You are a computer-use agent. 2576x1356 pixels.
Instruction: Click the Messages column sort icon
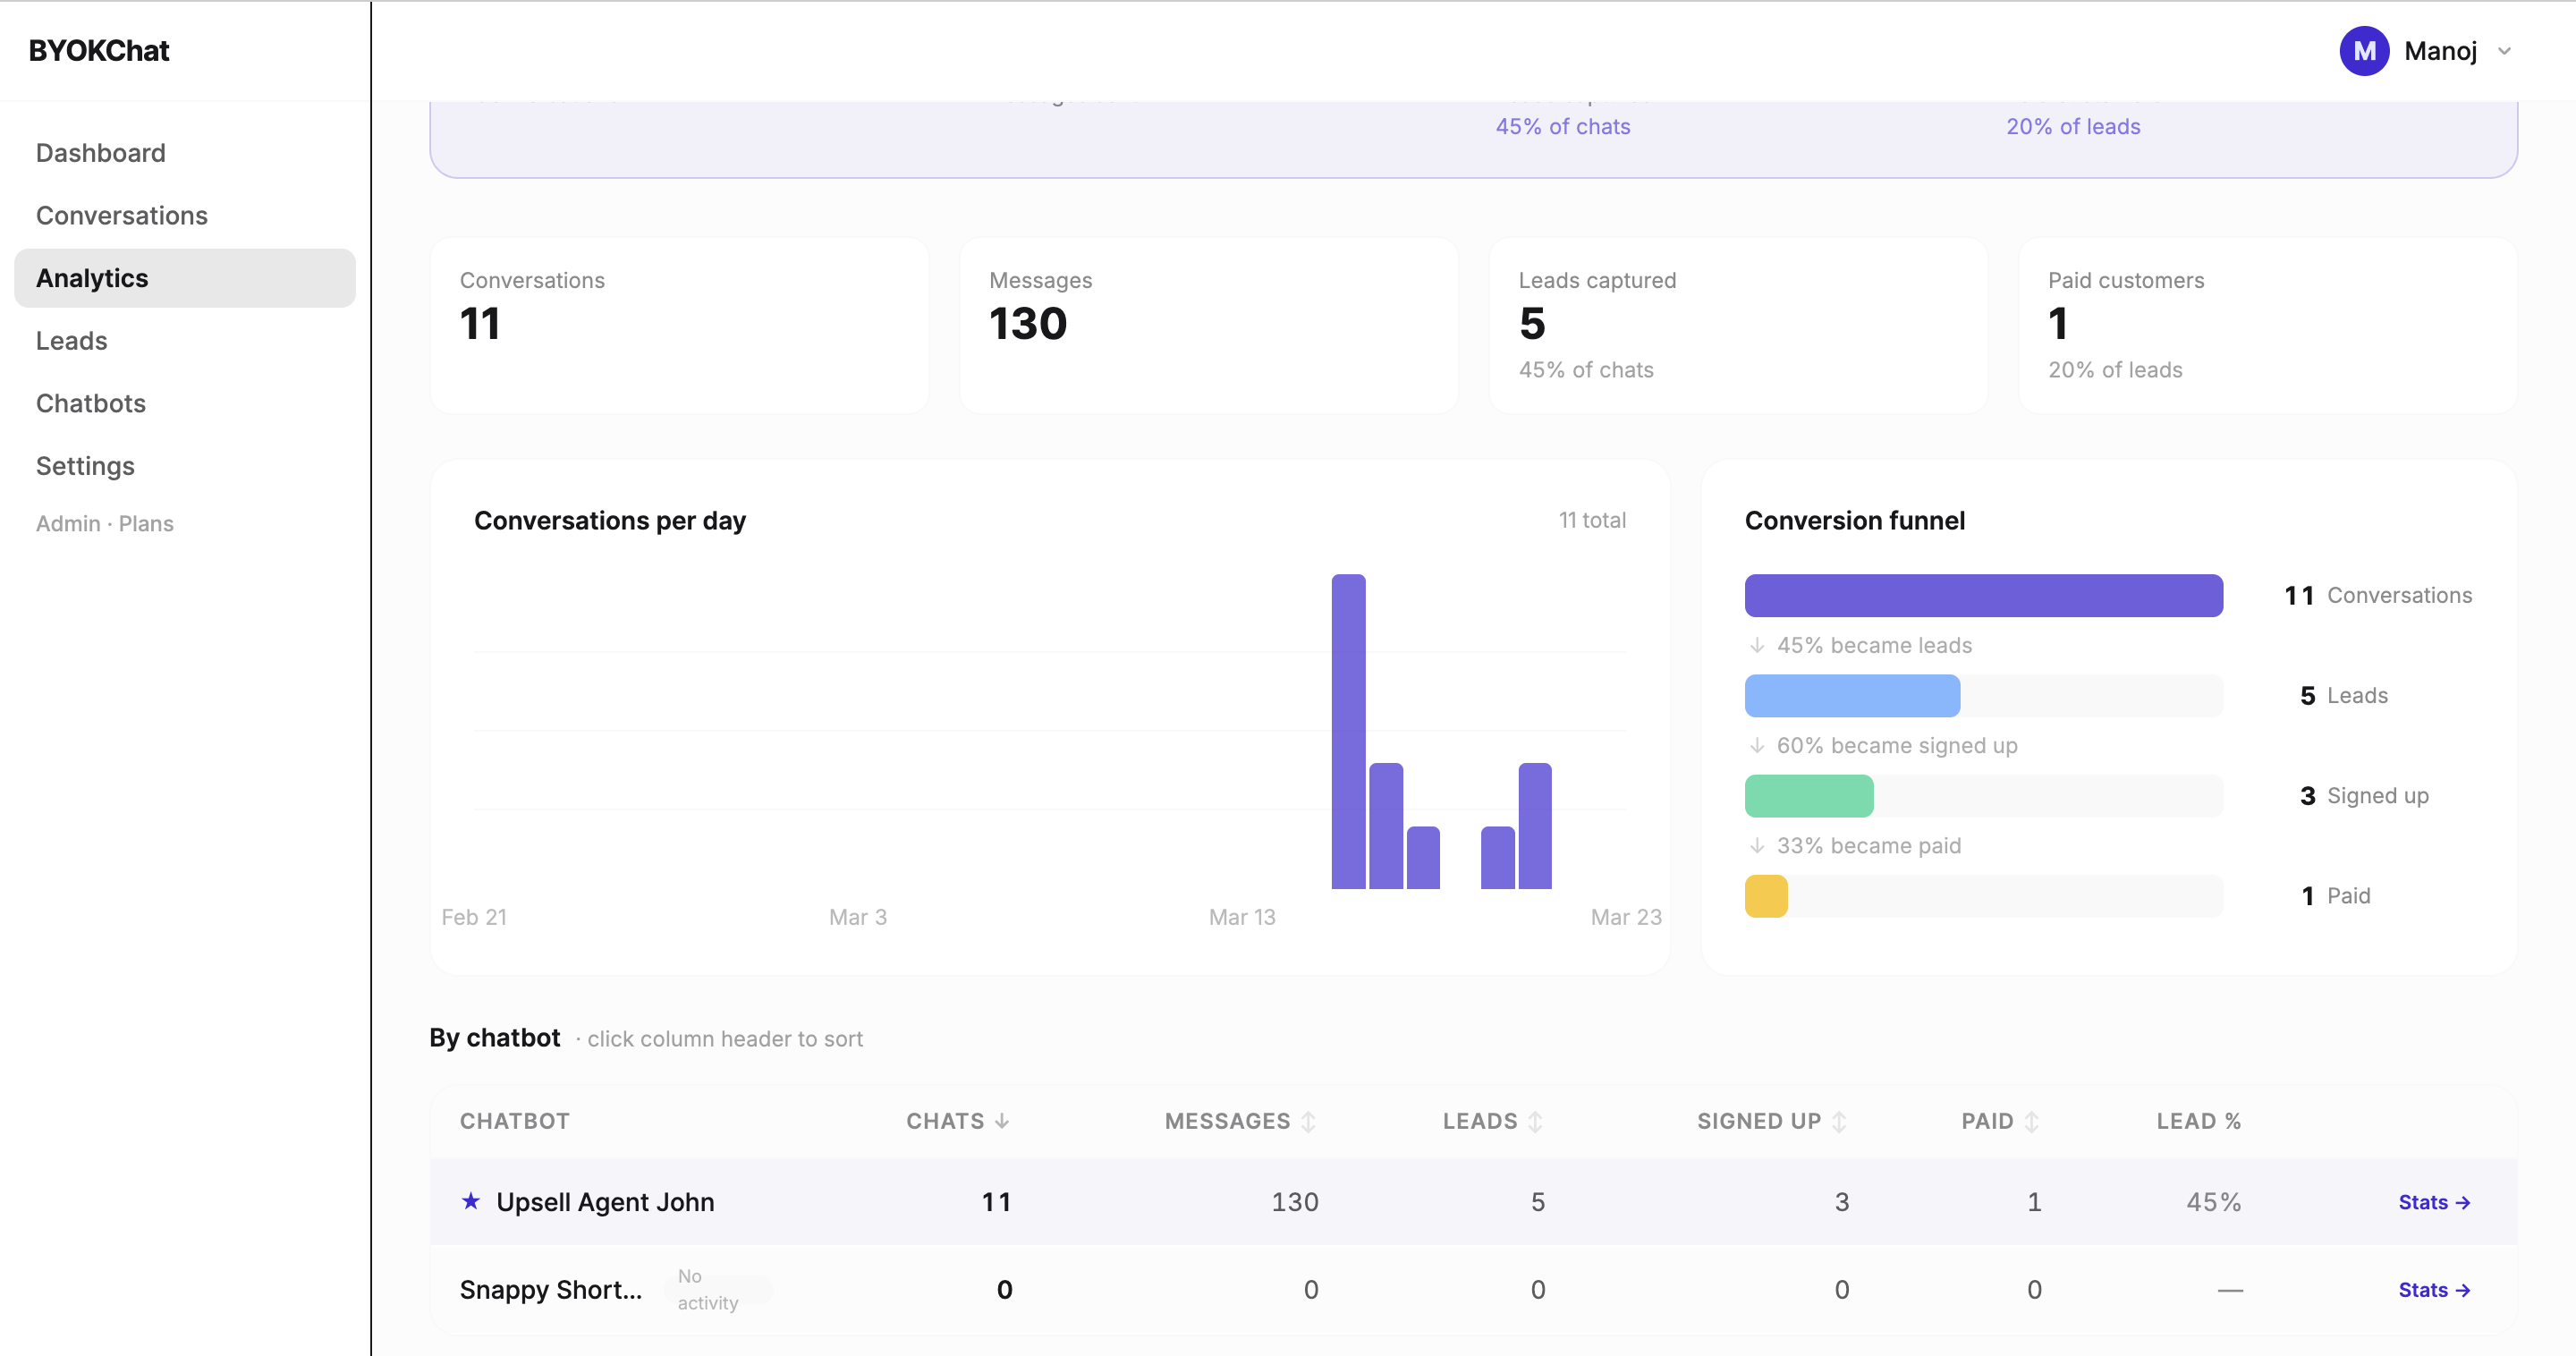1308,1122
